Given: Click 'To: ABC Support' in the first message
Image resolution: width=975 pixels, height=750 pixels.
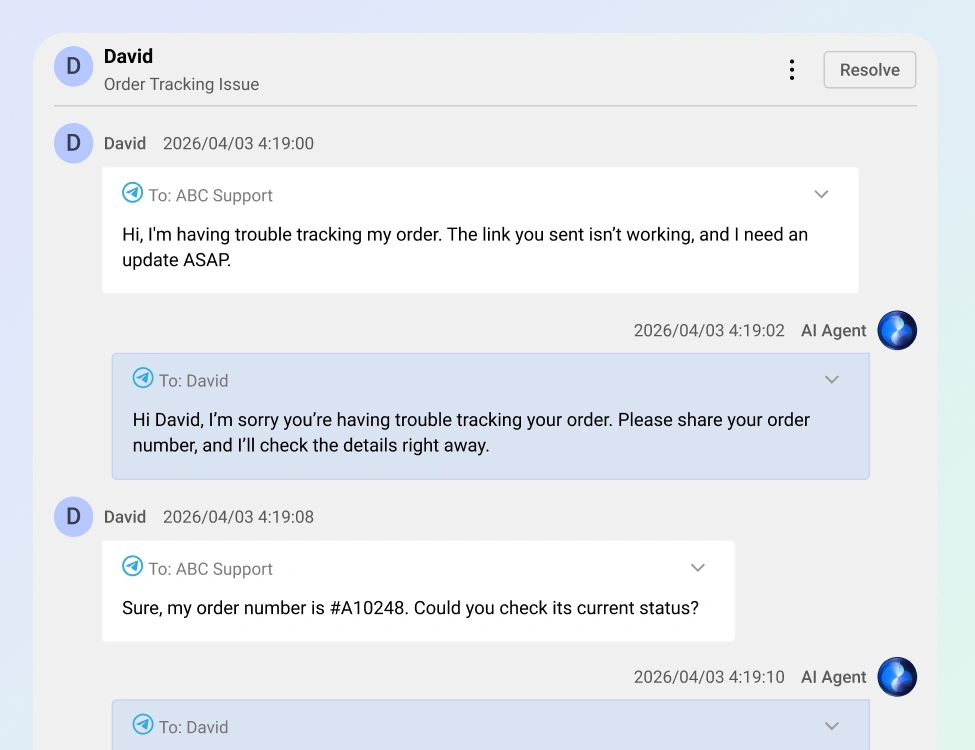Looking at the screenshot, I should tap(210, 195).
